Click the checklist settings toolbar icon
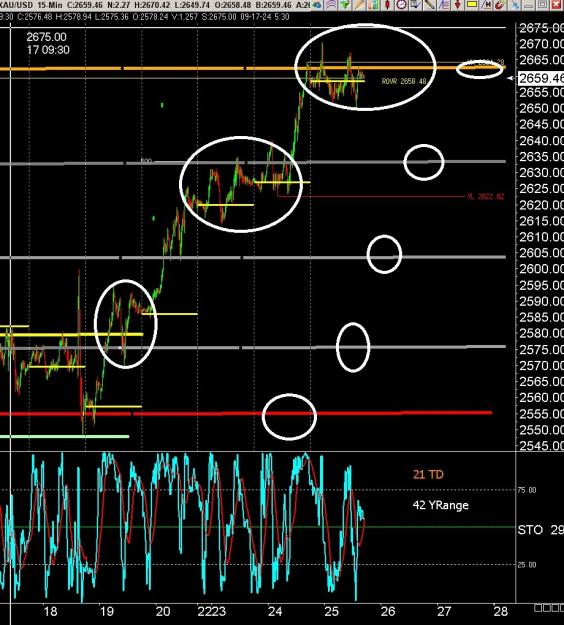This screenshot has height=625, width=564. coord(416,5)
